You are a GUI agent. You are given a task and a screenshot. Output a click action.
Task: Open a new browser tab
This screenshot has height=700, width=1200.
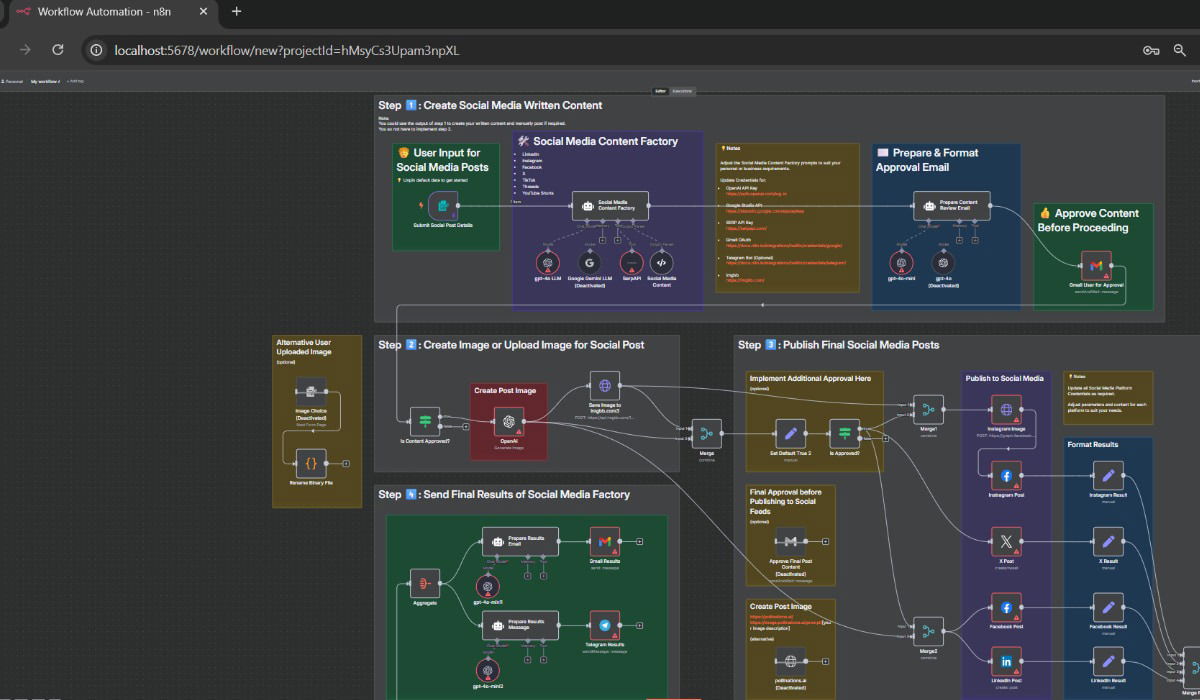point(237,12)
